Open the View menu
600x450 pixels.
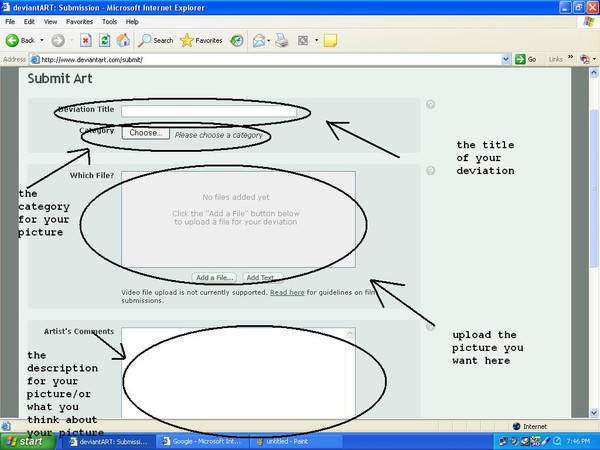pyautogui.click(x=50, y=22)
